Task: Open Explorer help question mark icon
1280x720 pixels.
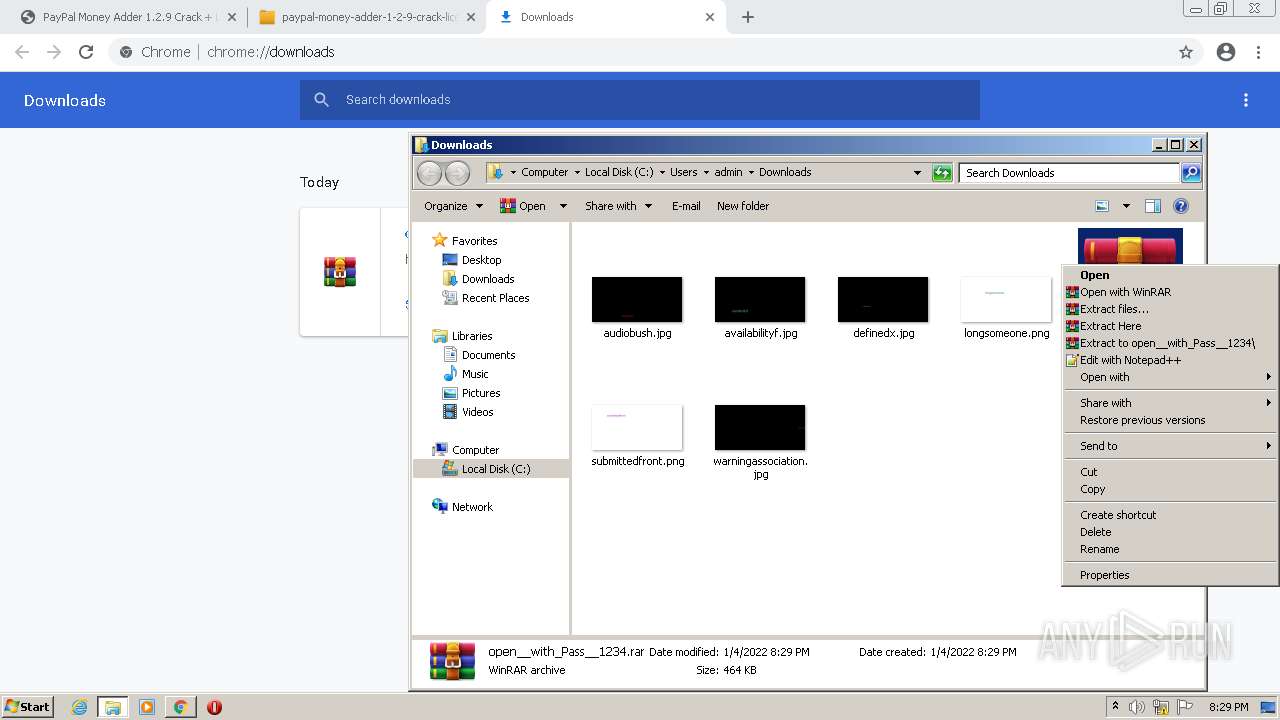Action: pyautogui.click(x=1180, y=206)
